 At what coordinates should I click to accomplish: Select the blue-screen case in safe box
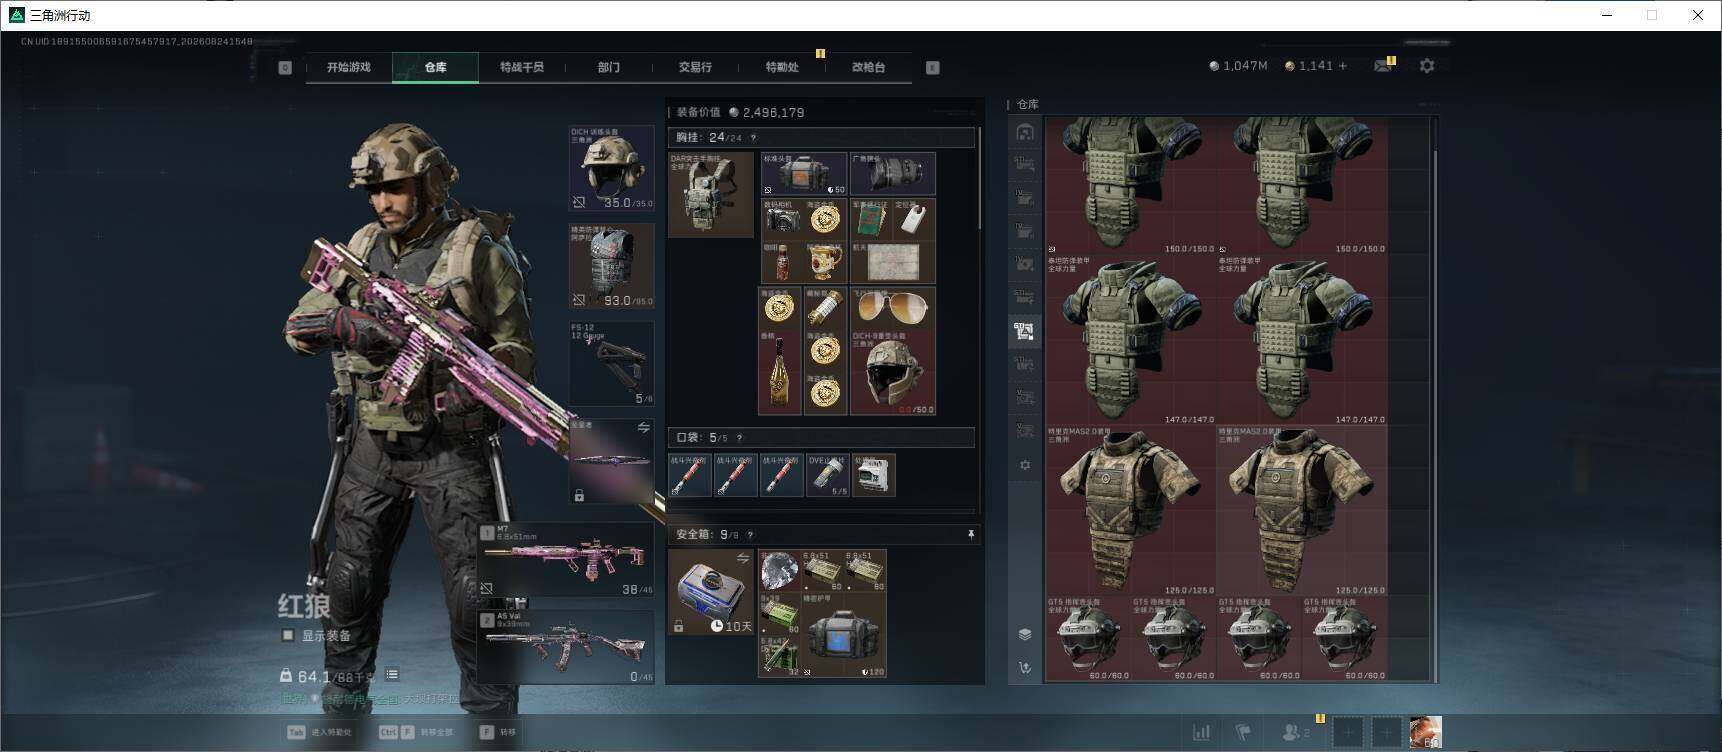pos(845,637)
